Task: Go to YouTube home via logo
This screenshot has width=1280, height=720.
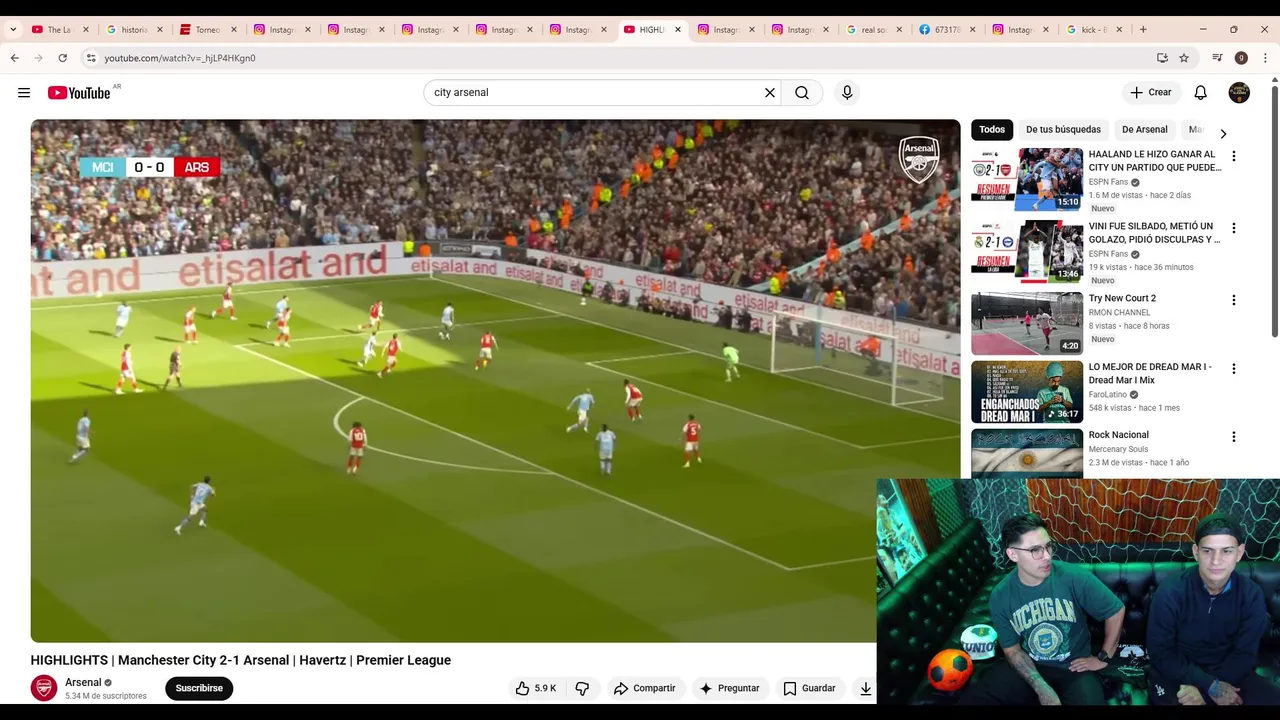Action: [79, 93]
